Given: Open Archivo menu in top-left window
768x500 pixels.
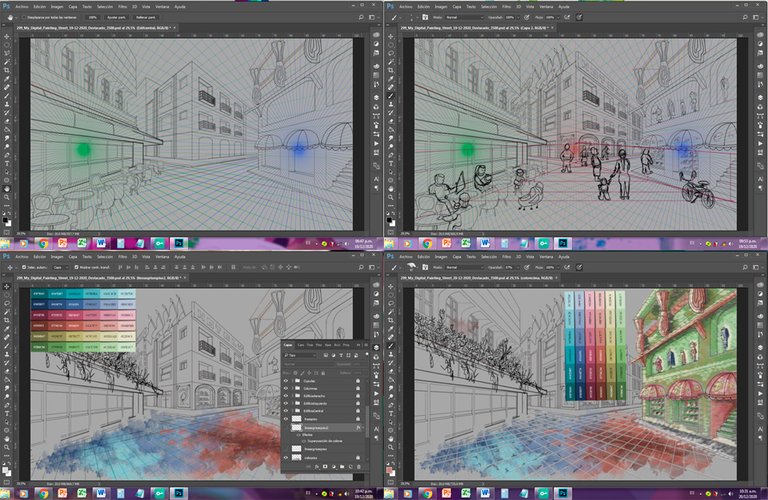Looking at the screenshot, I should coord(22,7).
